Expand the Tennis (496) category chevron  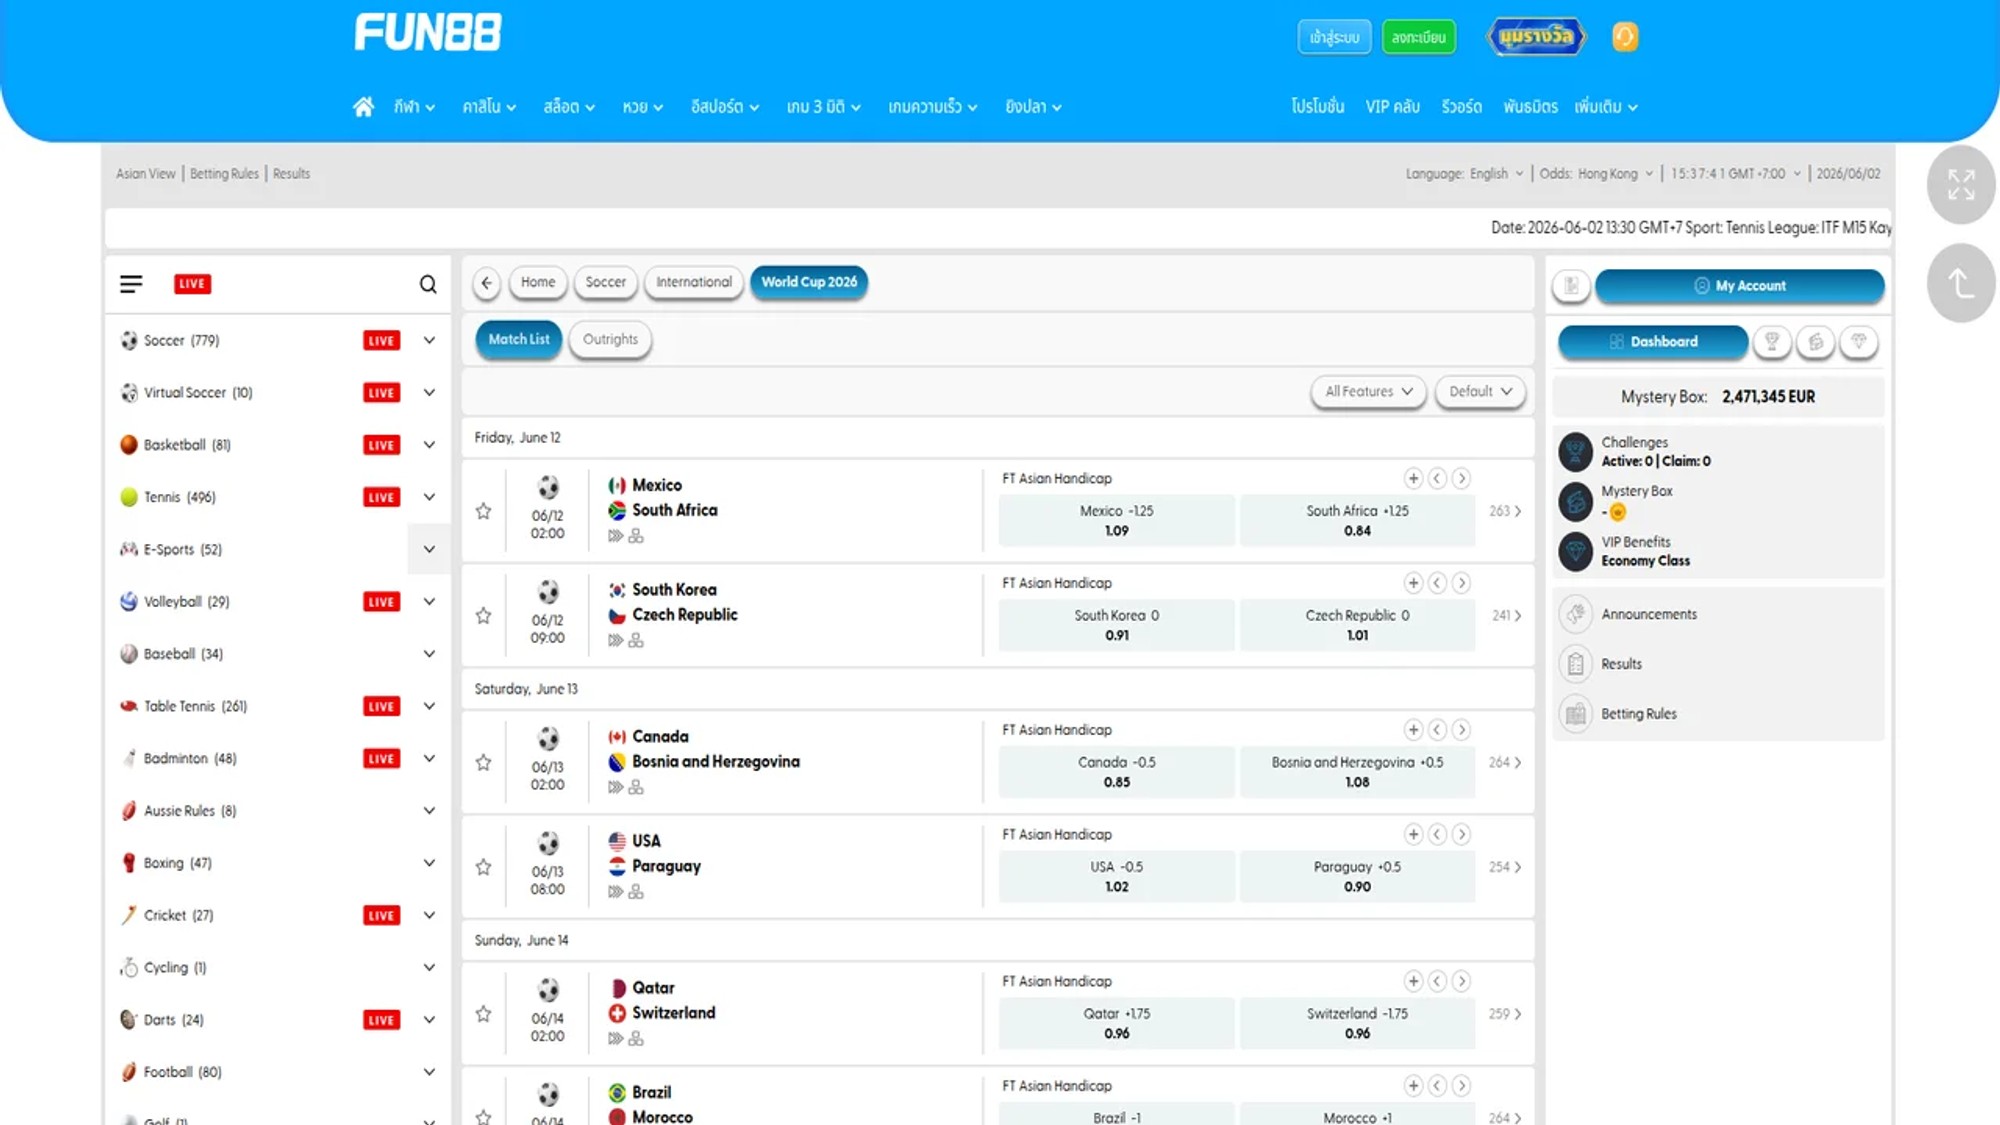coord(429,497)
